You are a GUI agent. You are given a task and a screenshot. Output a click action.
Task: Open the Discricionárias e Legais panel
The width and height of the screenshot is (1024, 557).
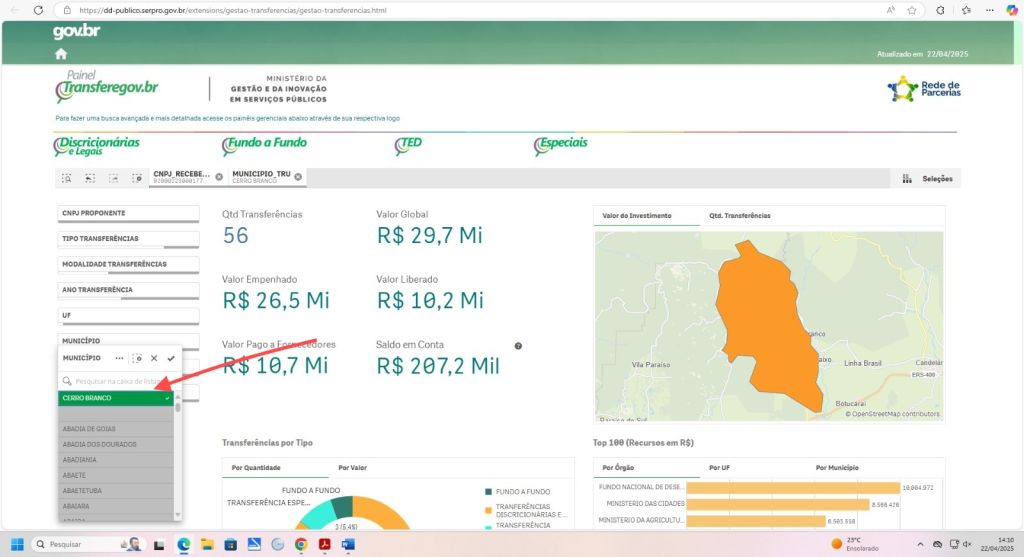97,146
